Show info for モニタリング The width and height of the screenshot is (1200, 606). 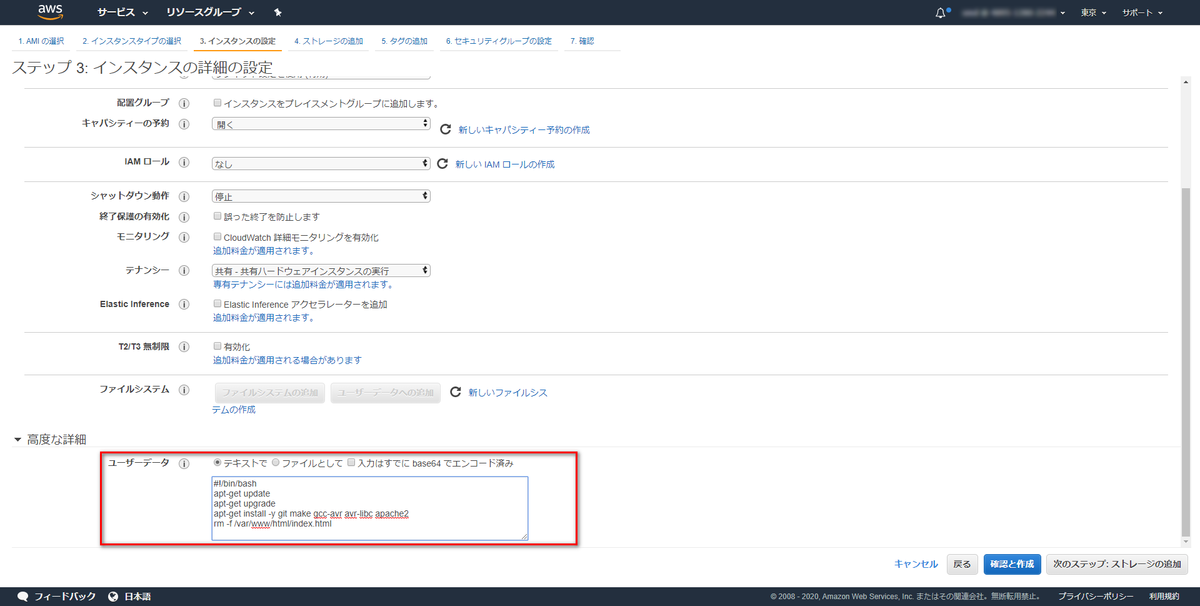coord(184,236)
